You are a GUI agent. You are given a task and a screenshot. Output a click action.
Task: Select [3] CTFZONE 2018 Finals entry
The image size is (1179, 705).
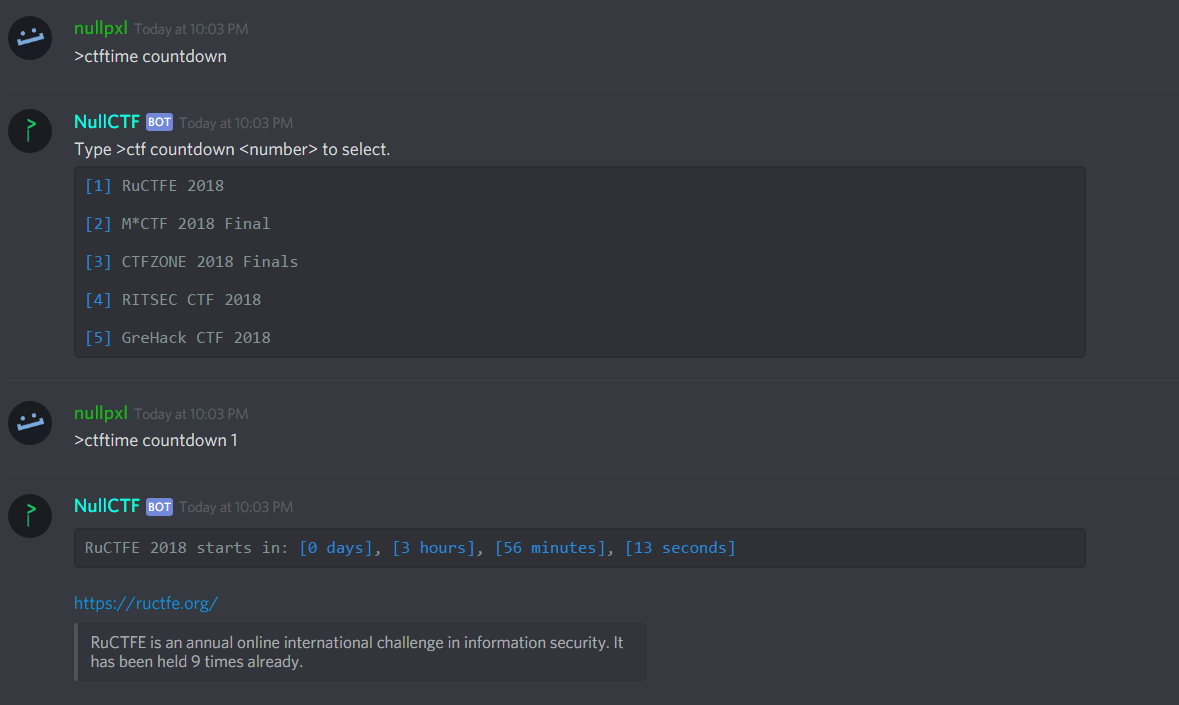click(x=191, y=262)
